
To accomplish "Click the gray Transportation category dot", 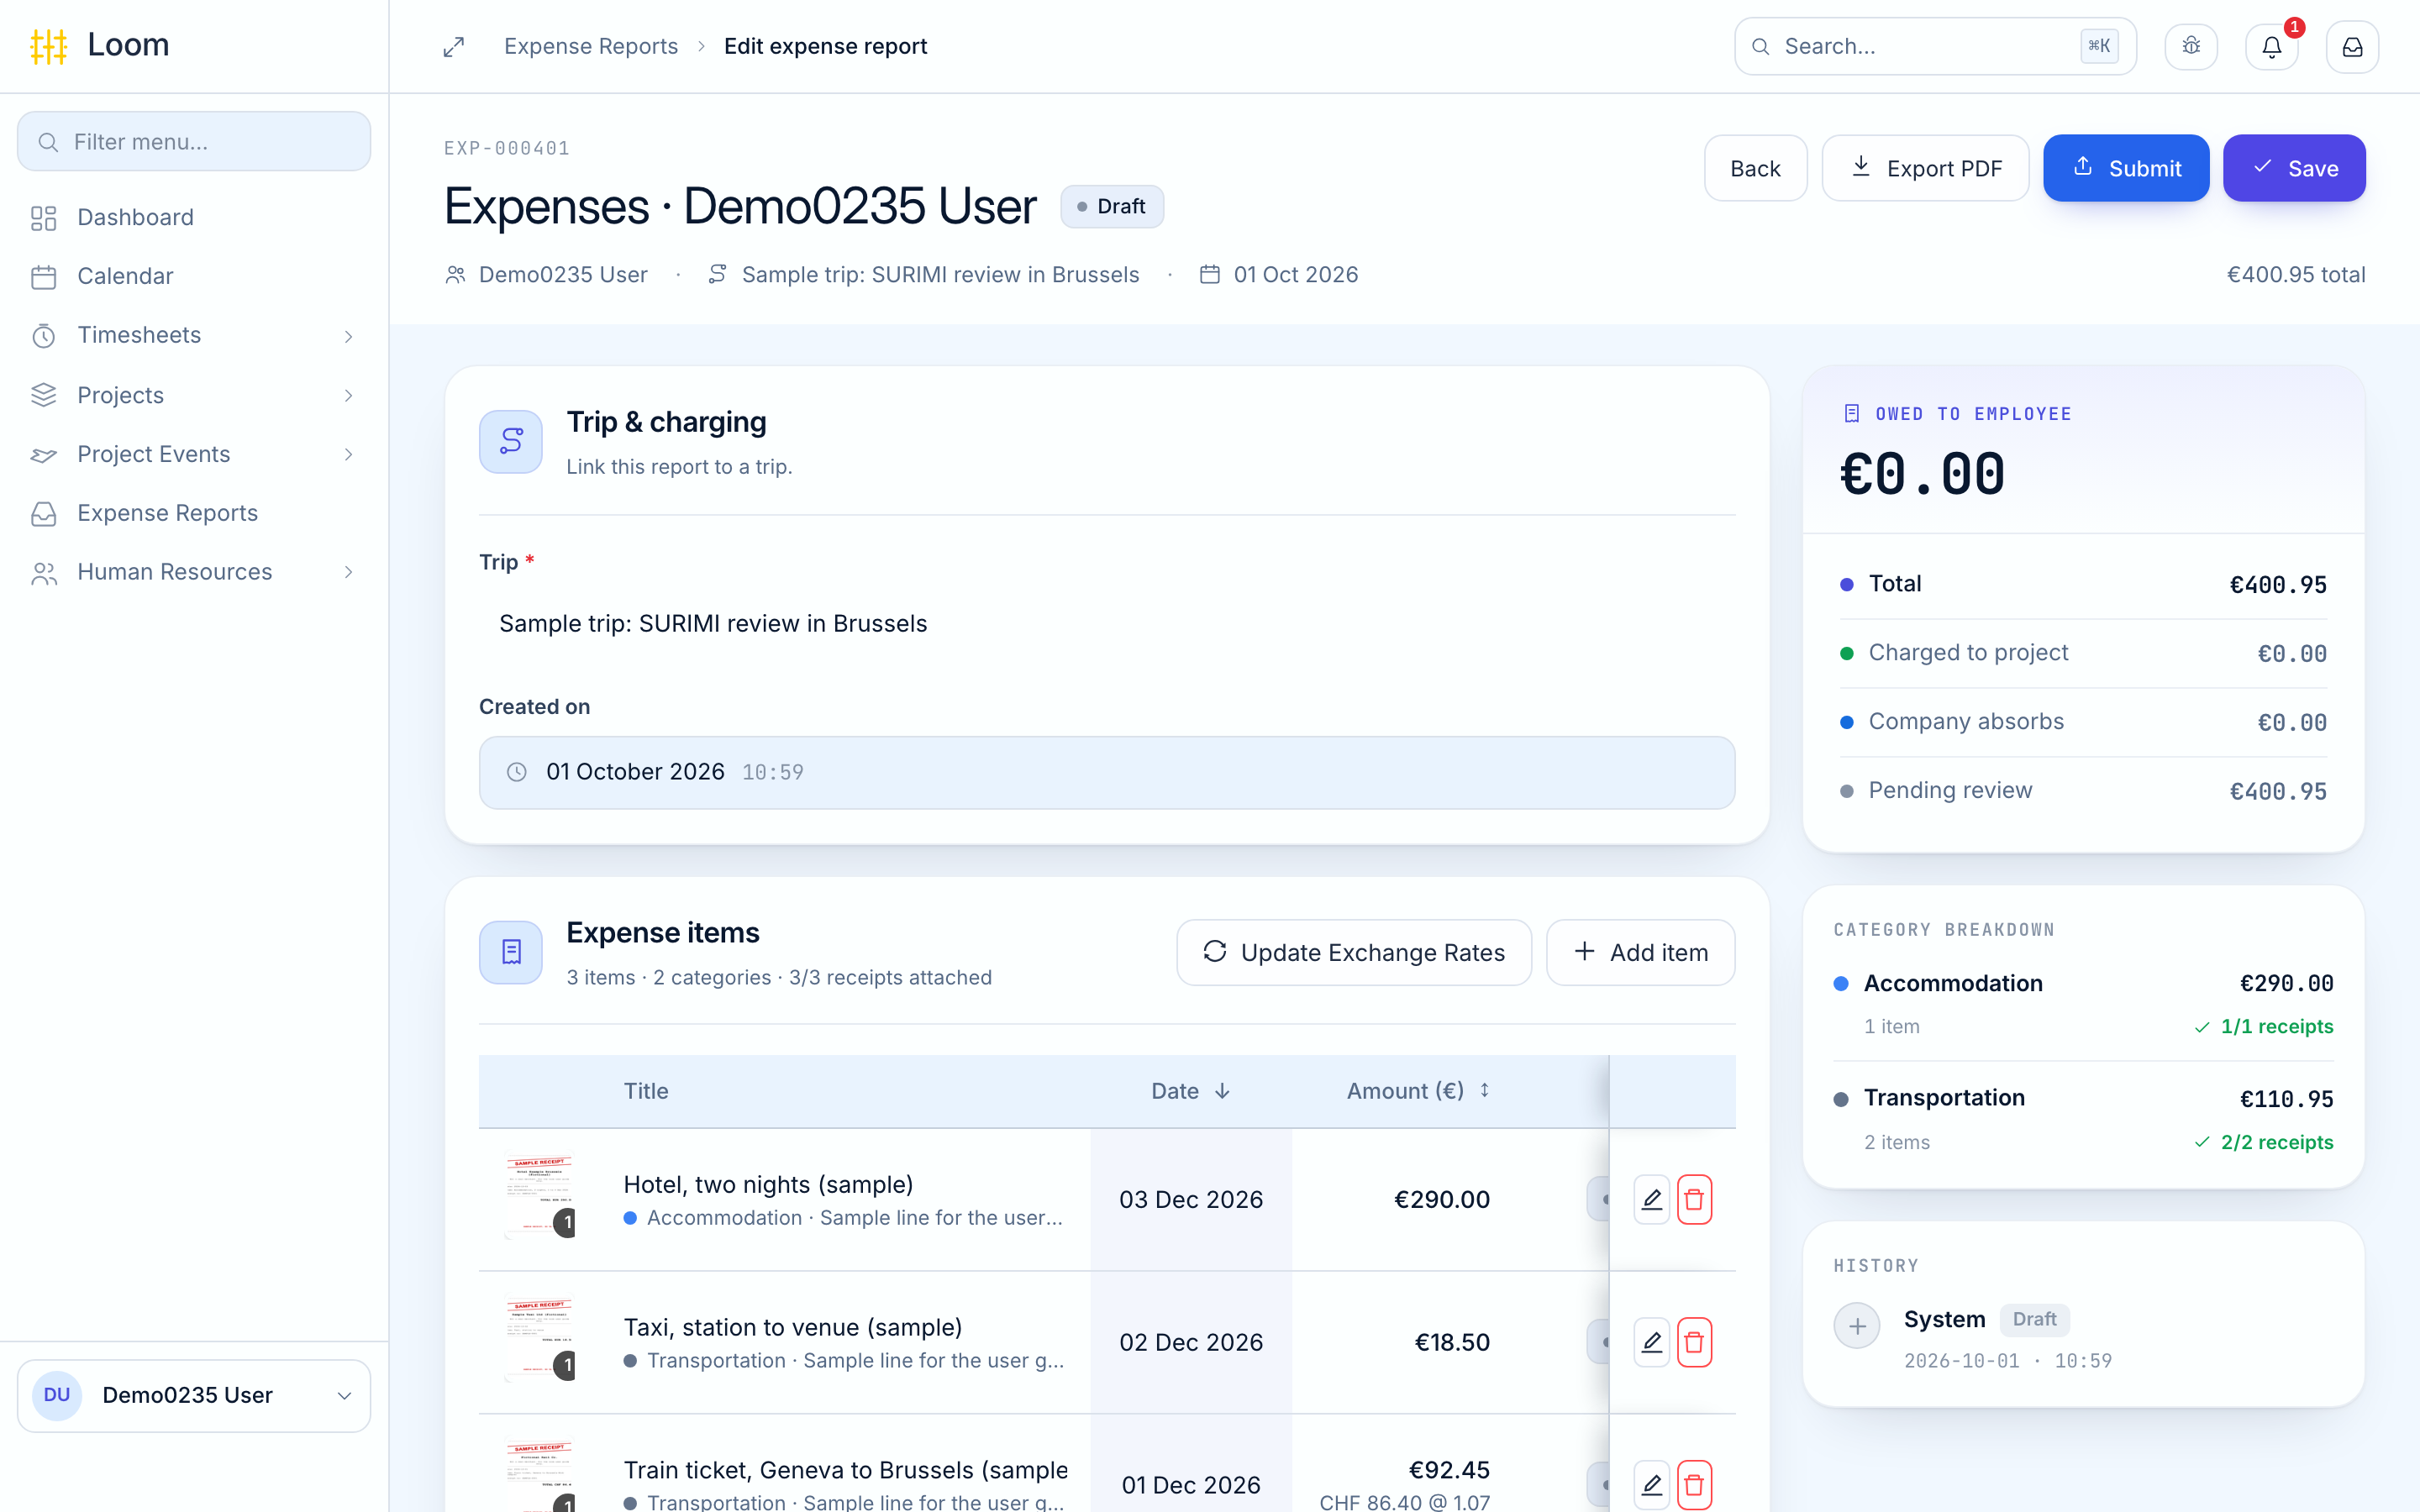I will tap(1841, 1099).
